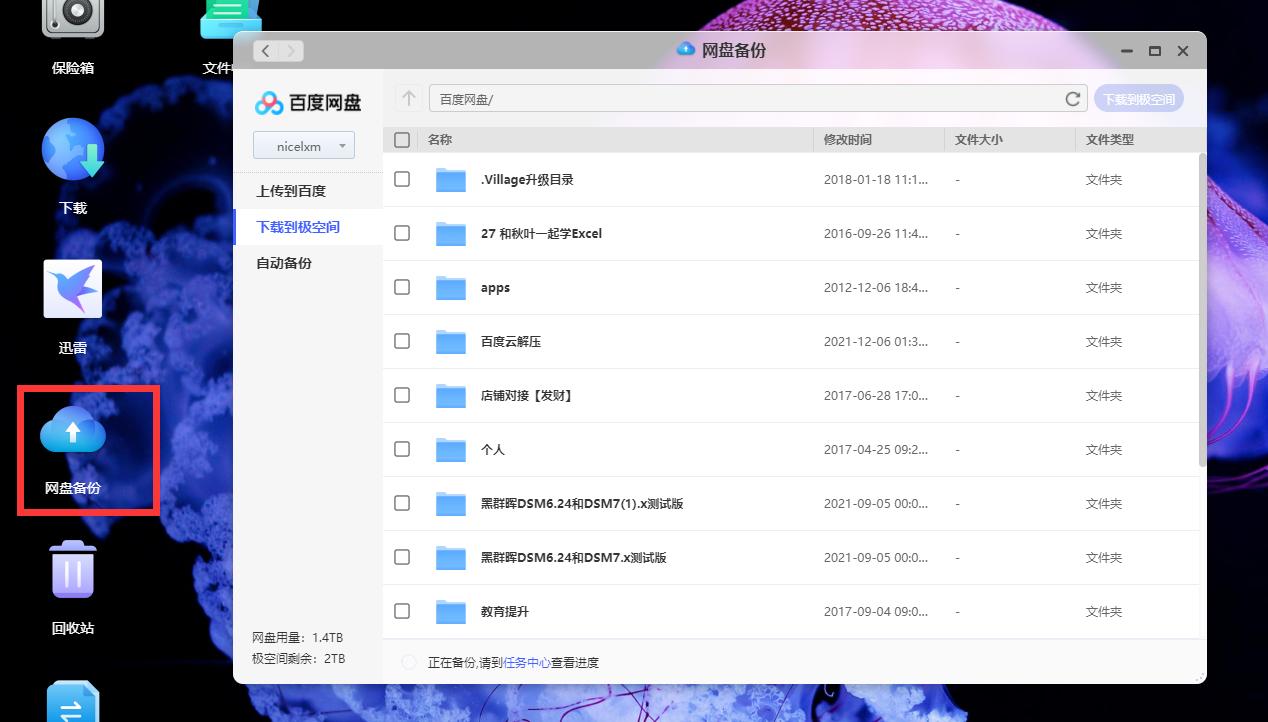Click the forward navigation arrow
This screenshot has height=722, width=1268.
(291, 50)
